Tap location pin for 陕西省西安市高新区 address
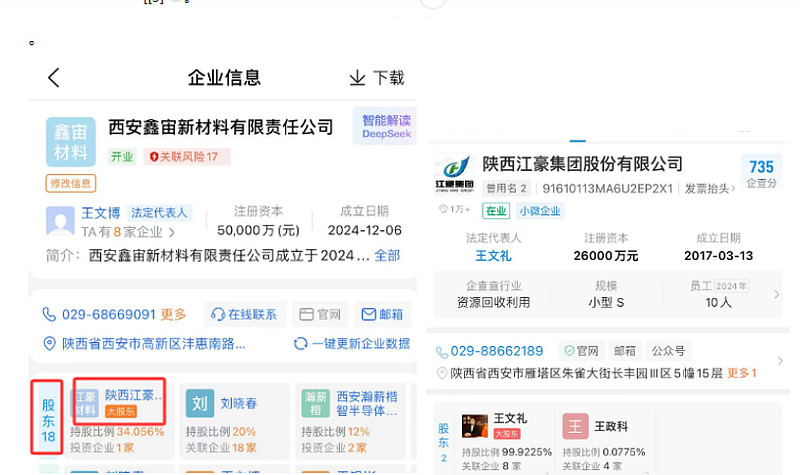The image size is (800, 475). pyautogui.click(x=49, y=343)
